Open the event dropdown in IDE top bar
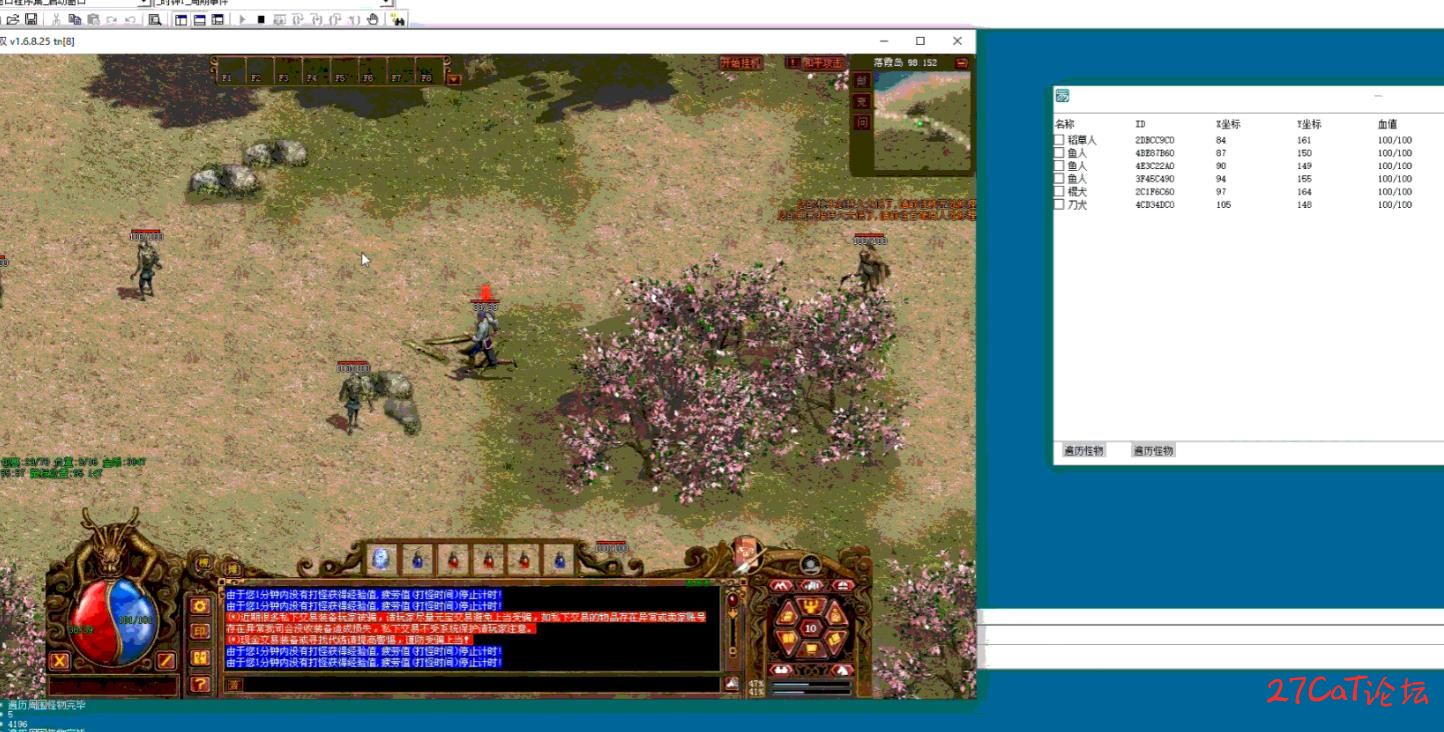 [x=388, y=3]
